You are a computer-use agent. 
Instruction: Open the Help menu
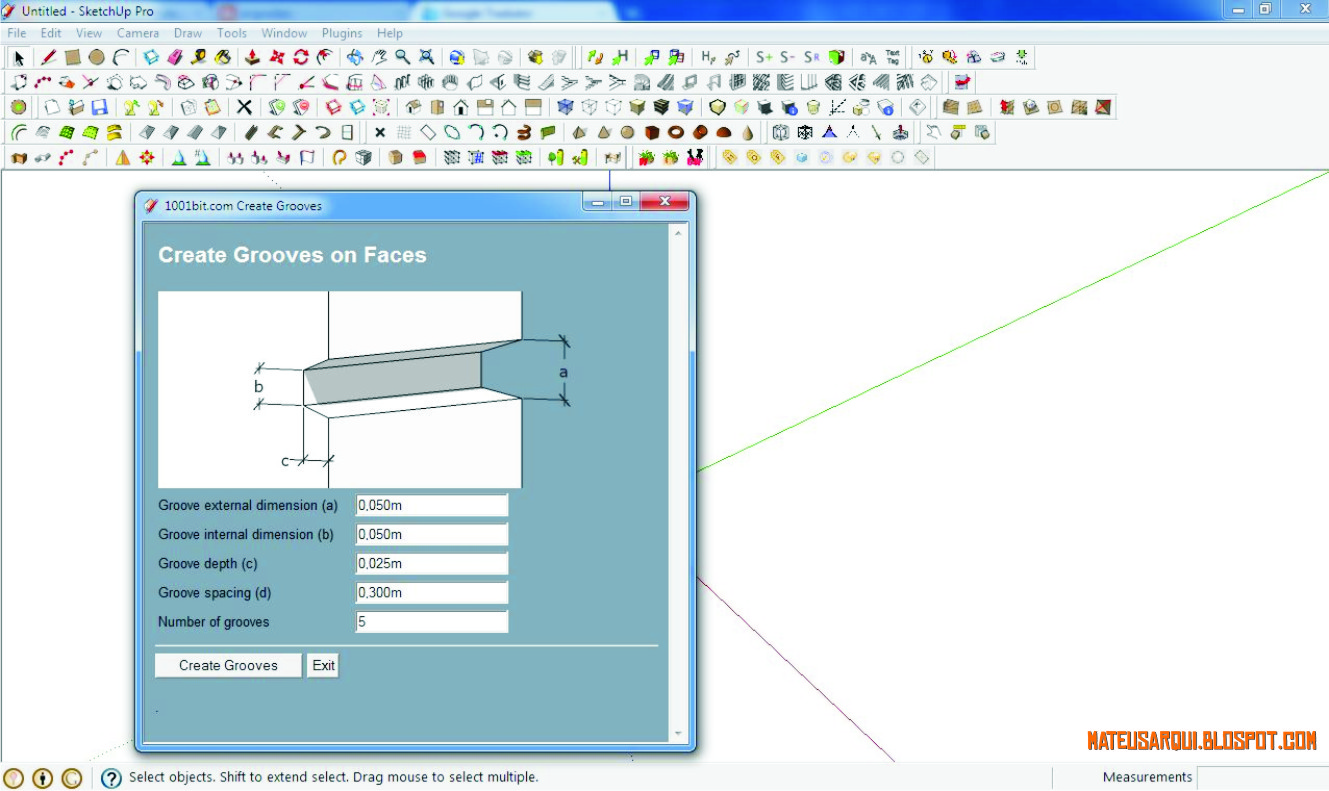(x=390, y=33)
